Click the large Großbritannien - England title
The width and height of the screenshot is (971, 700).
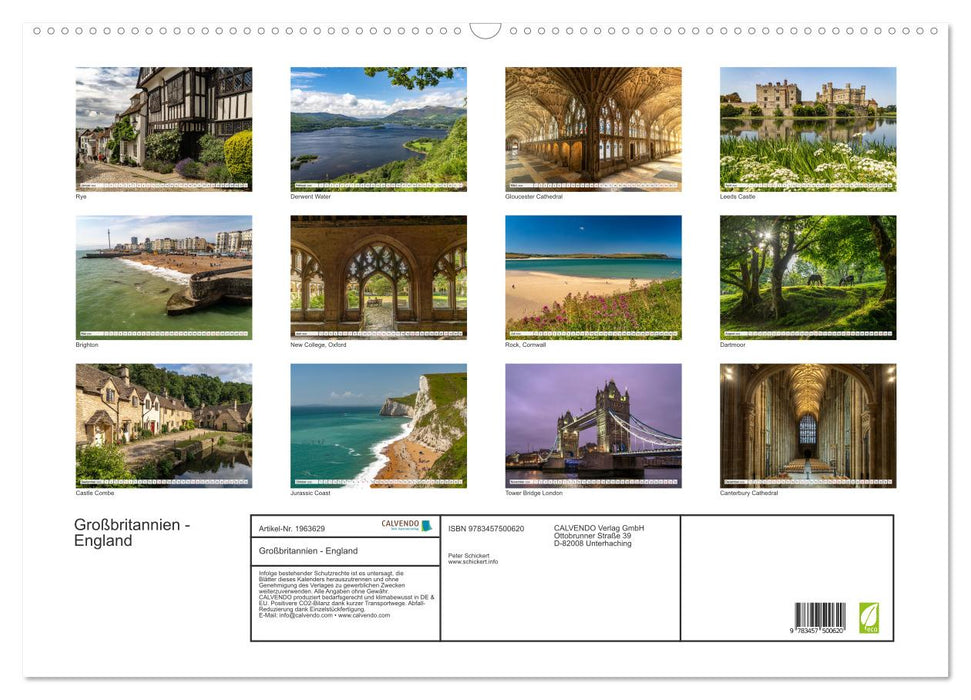coord(131,533)
